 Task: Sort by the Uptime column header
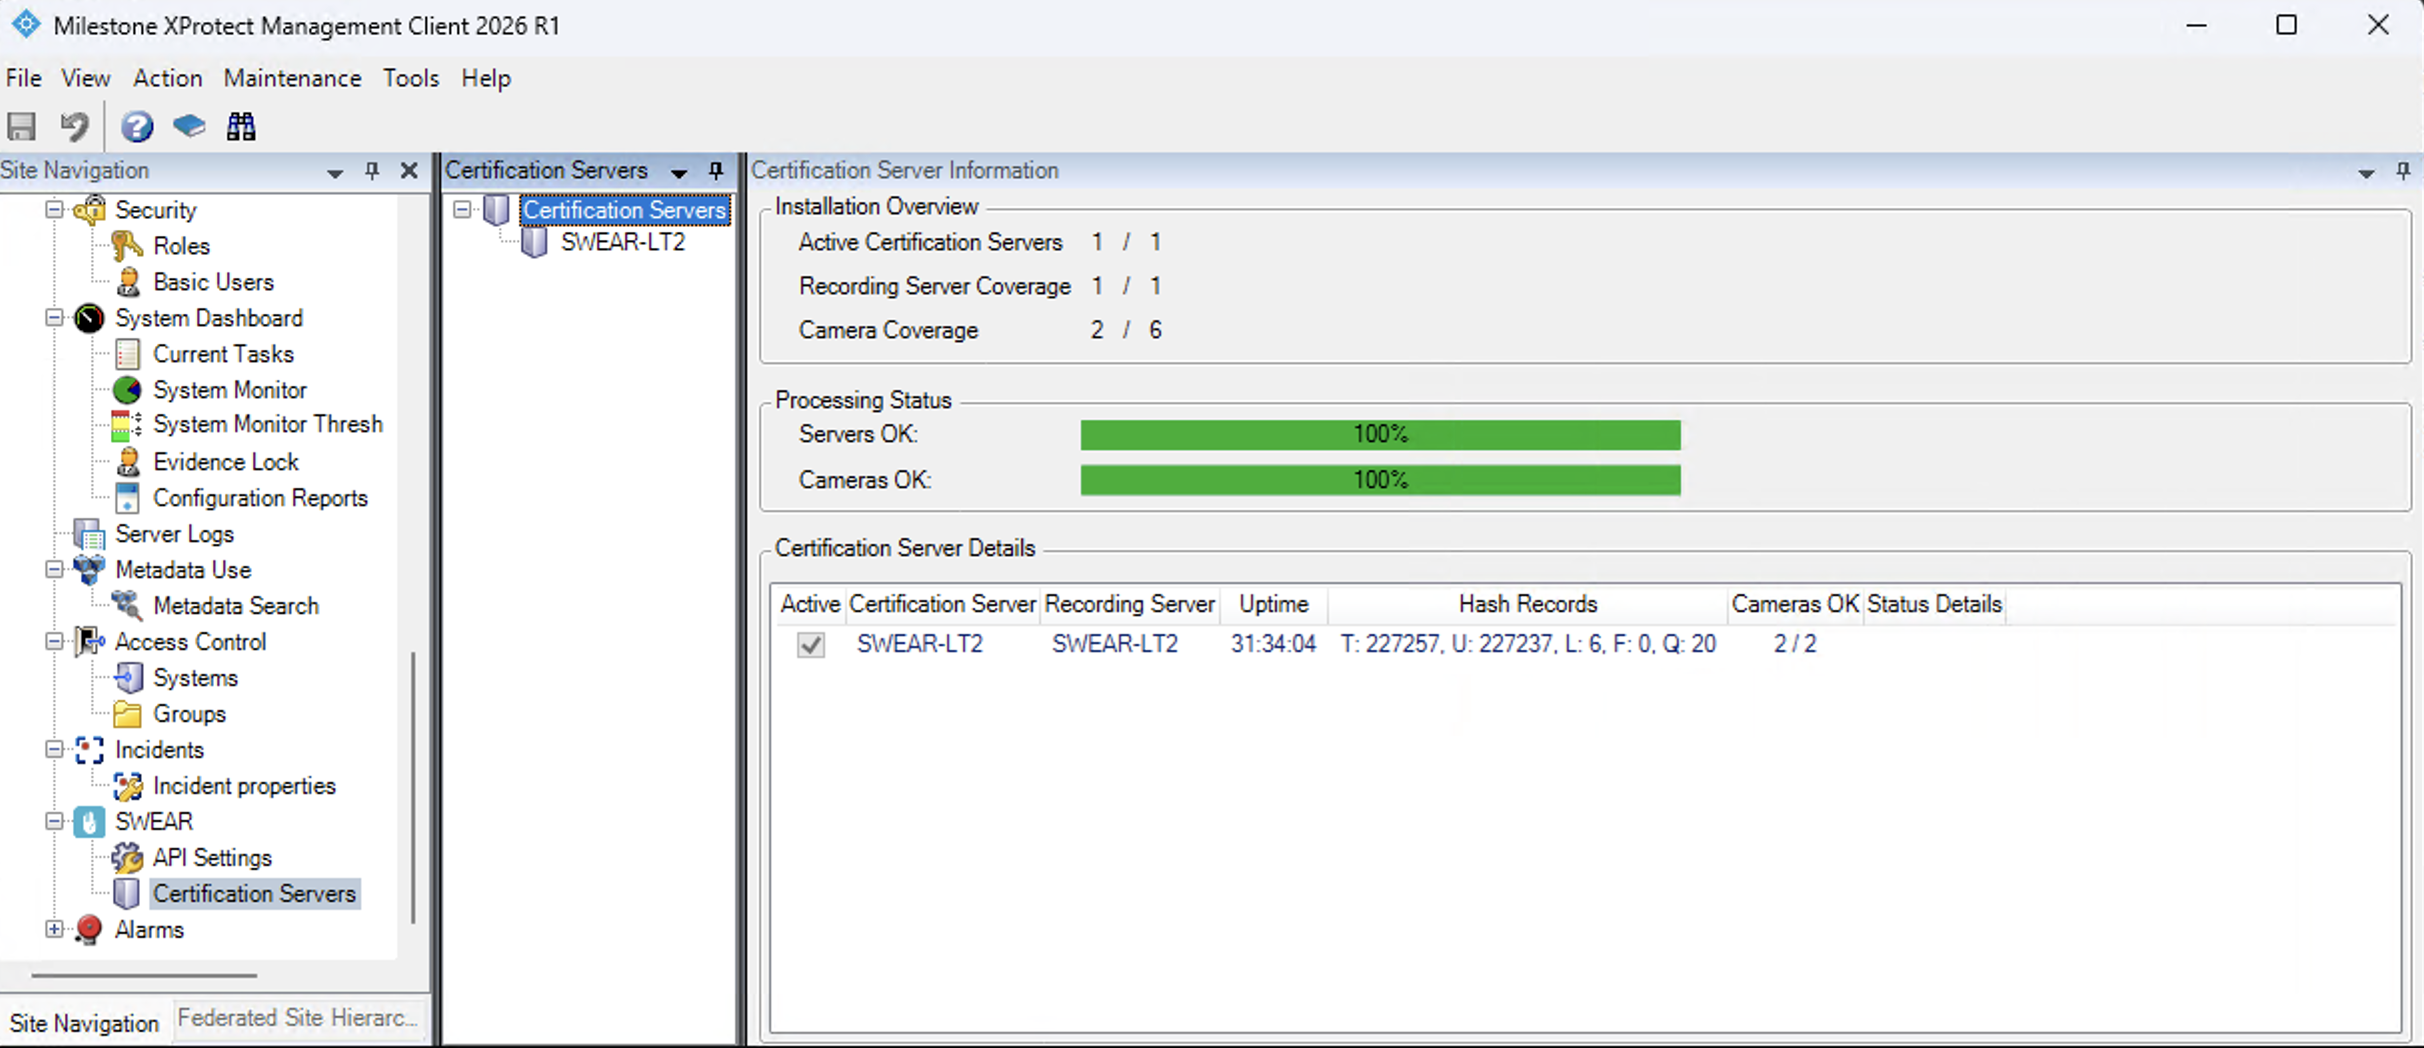1273,604
